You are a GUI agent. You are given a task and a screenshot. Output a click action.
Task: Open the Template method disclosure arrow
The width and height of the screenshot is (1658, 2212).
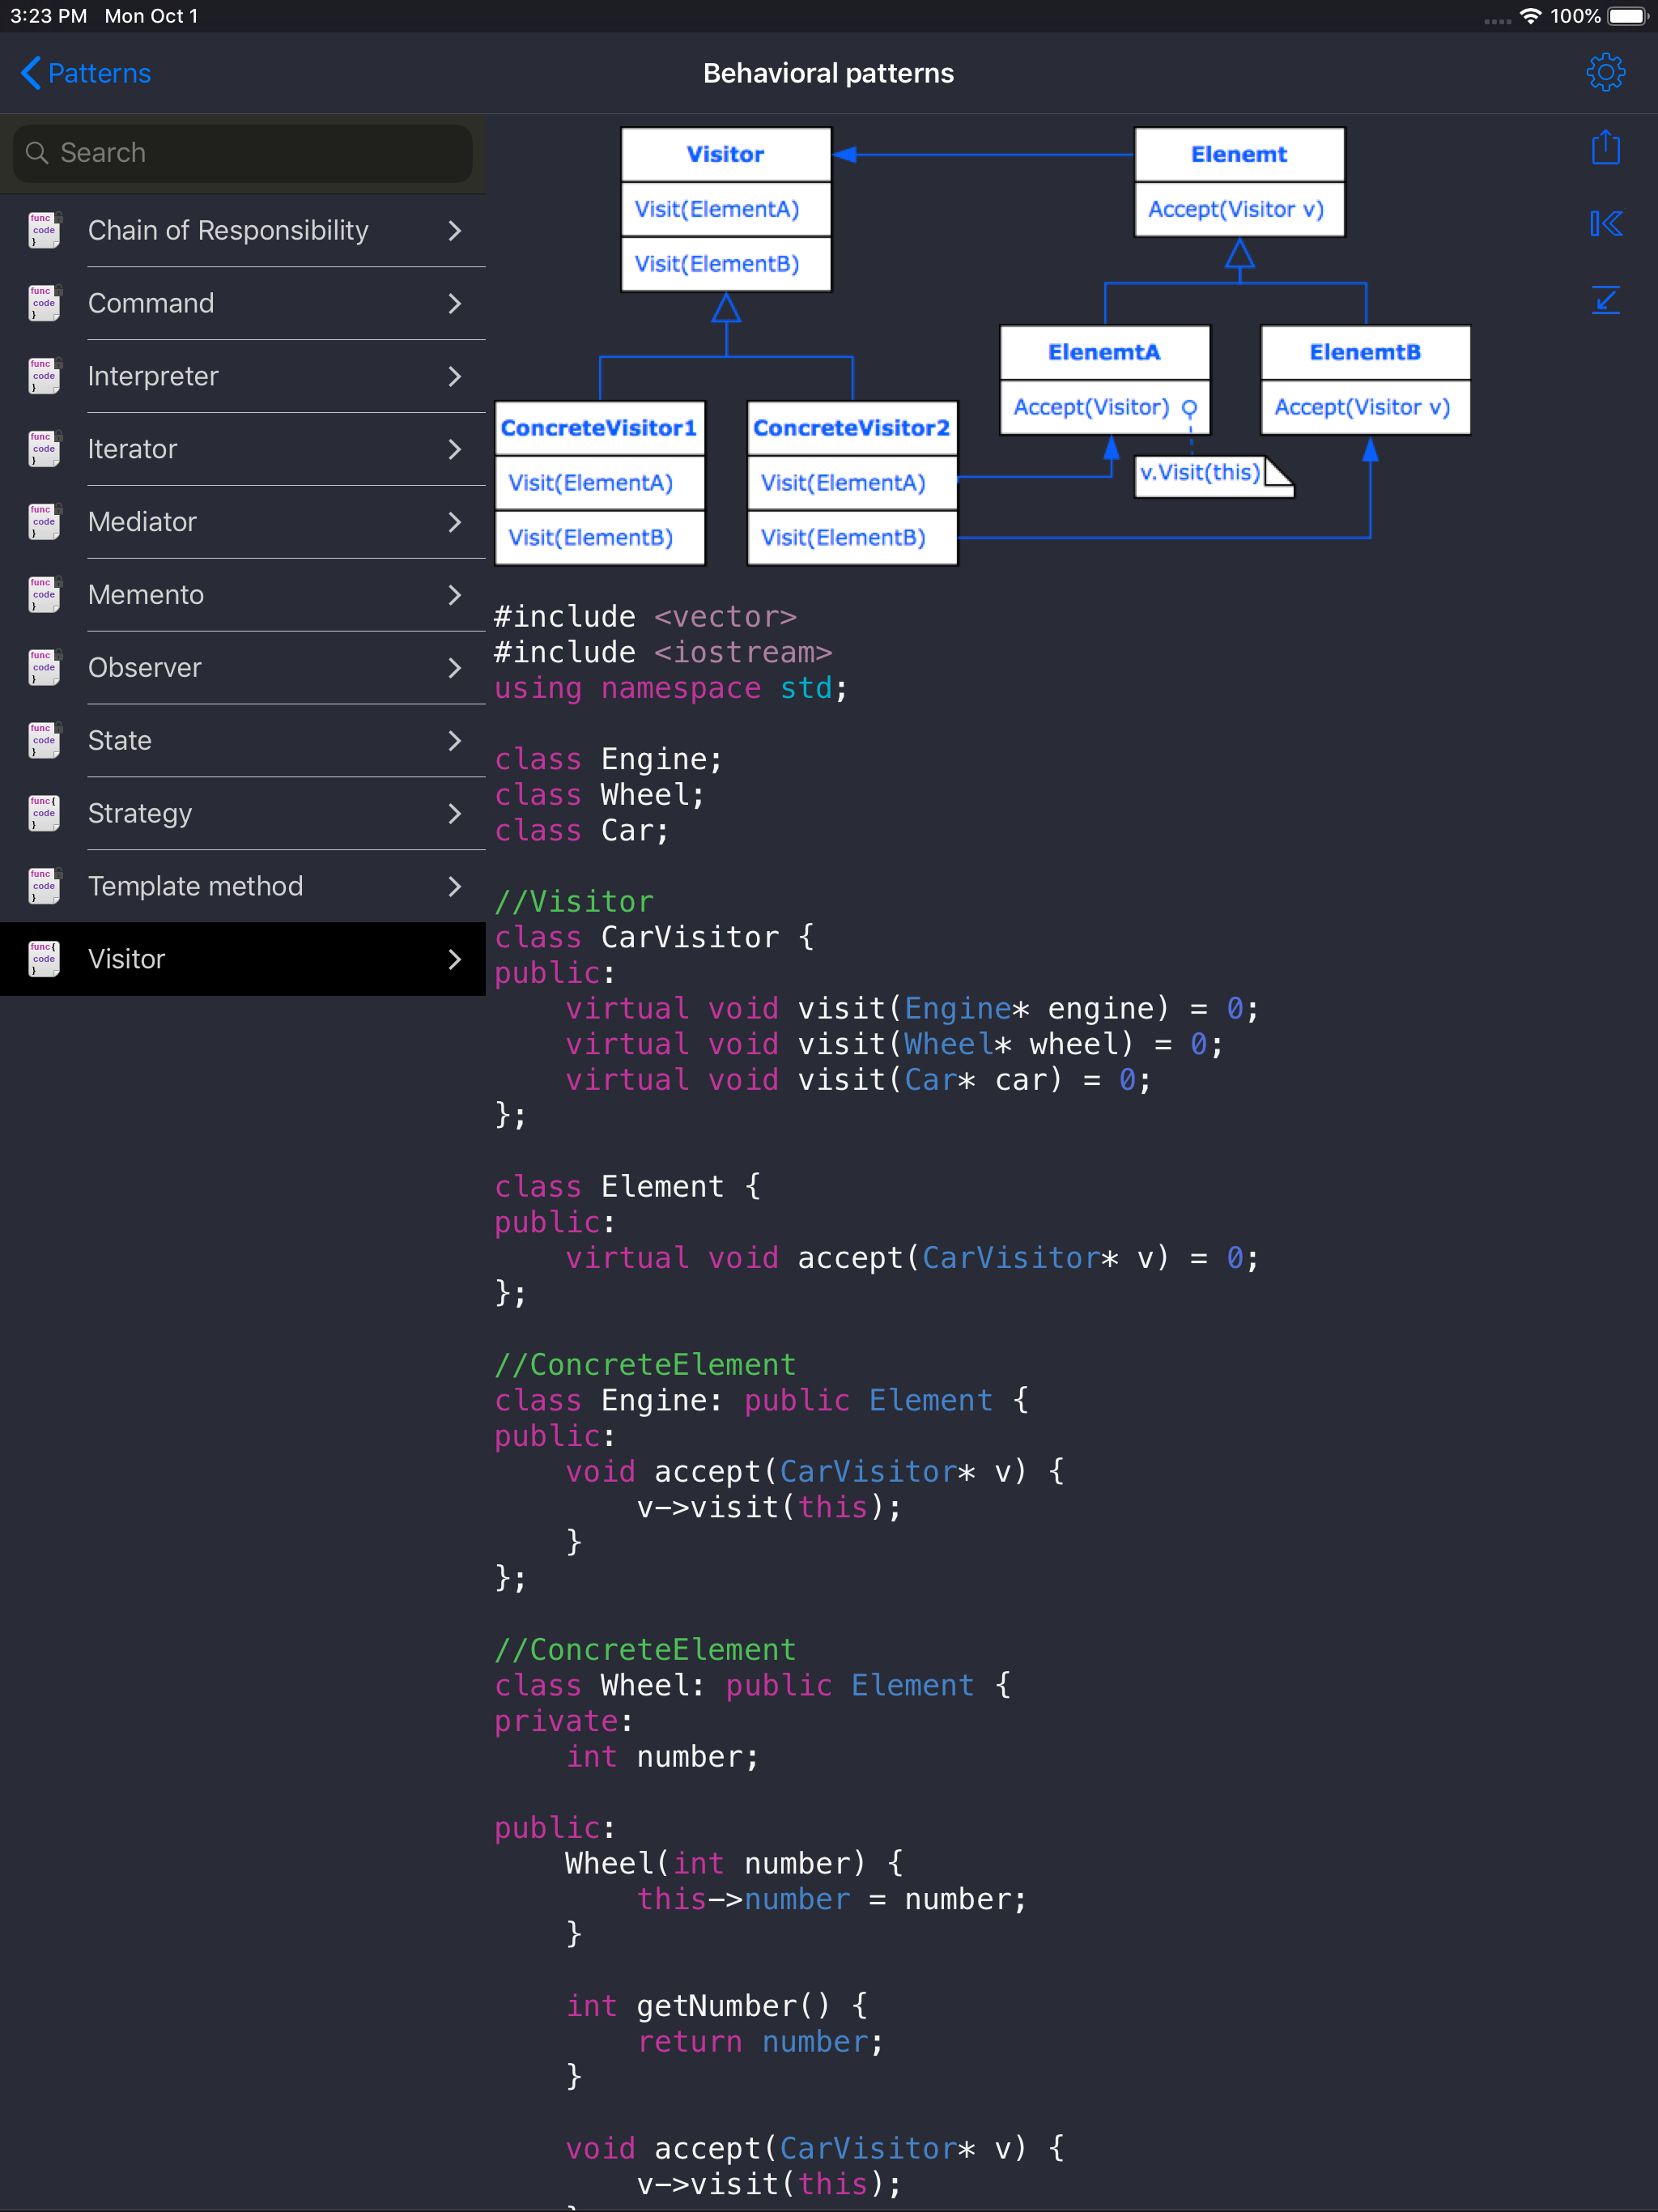455,886
